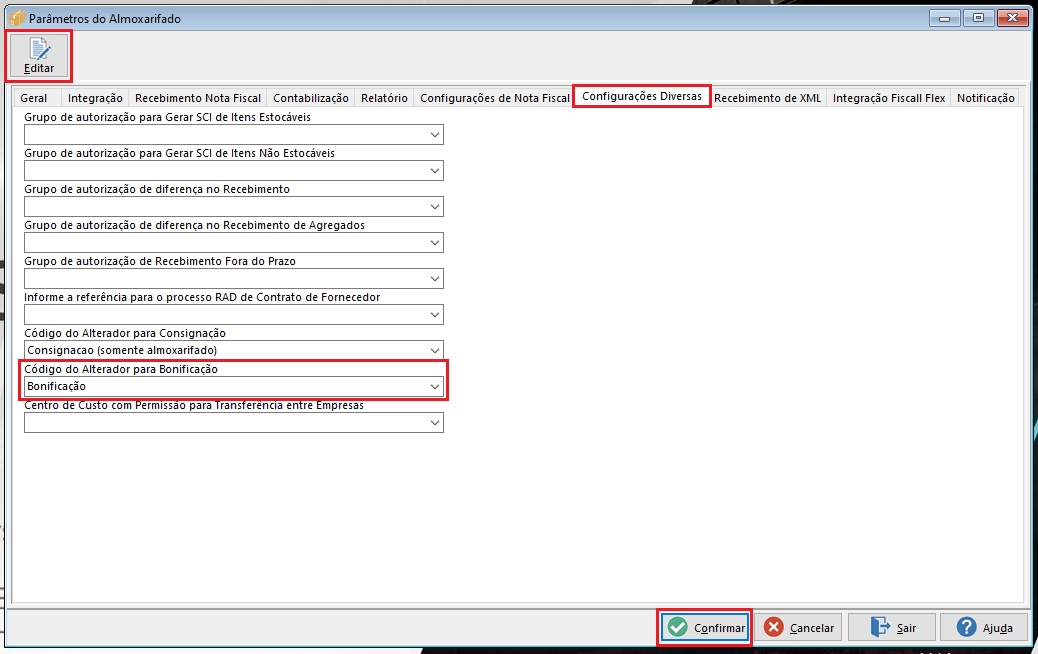
Task: Open the Geral tab
Action: pyautogui.click(x=34, y=98)
